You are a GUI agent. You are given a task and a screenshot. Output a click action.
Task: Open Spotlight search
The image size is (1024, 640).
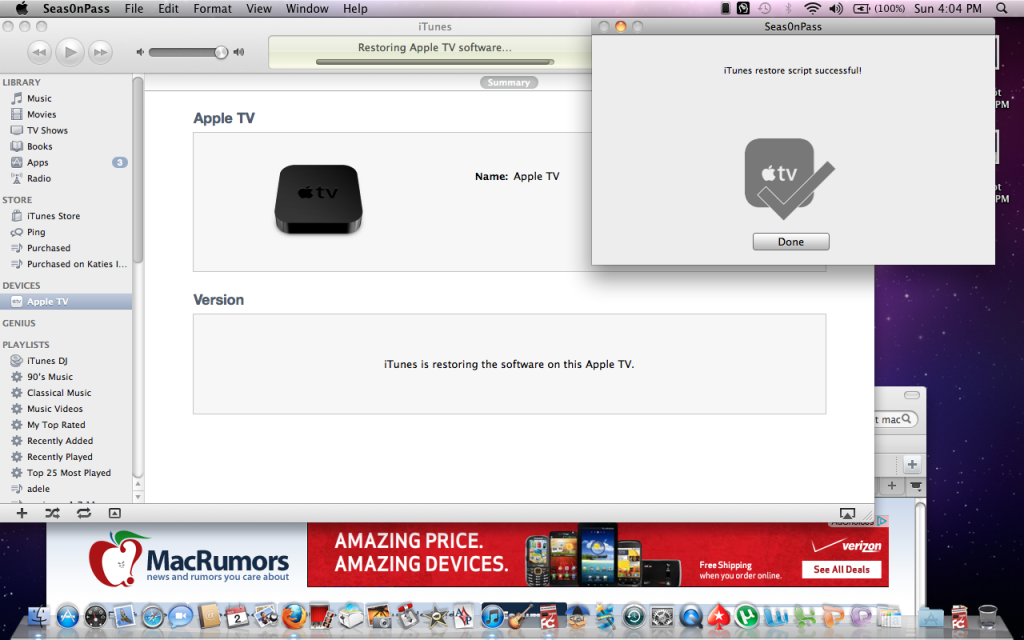1002,8
